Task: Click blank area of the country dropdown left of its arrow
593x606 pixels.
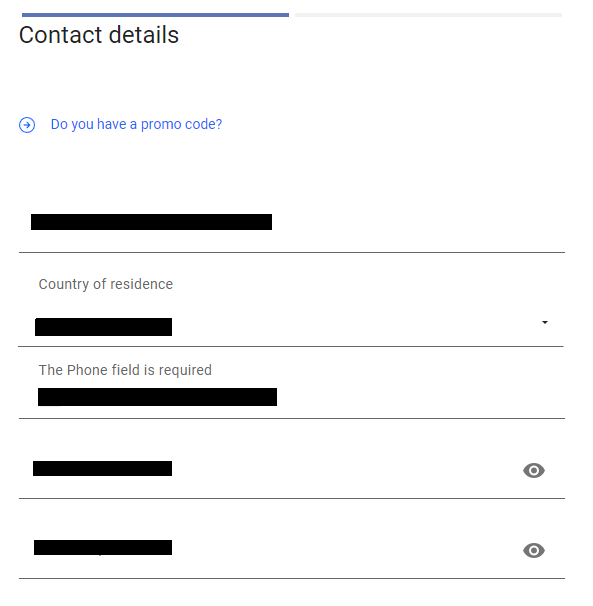Action: [356, 327]
